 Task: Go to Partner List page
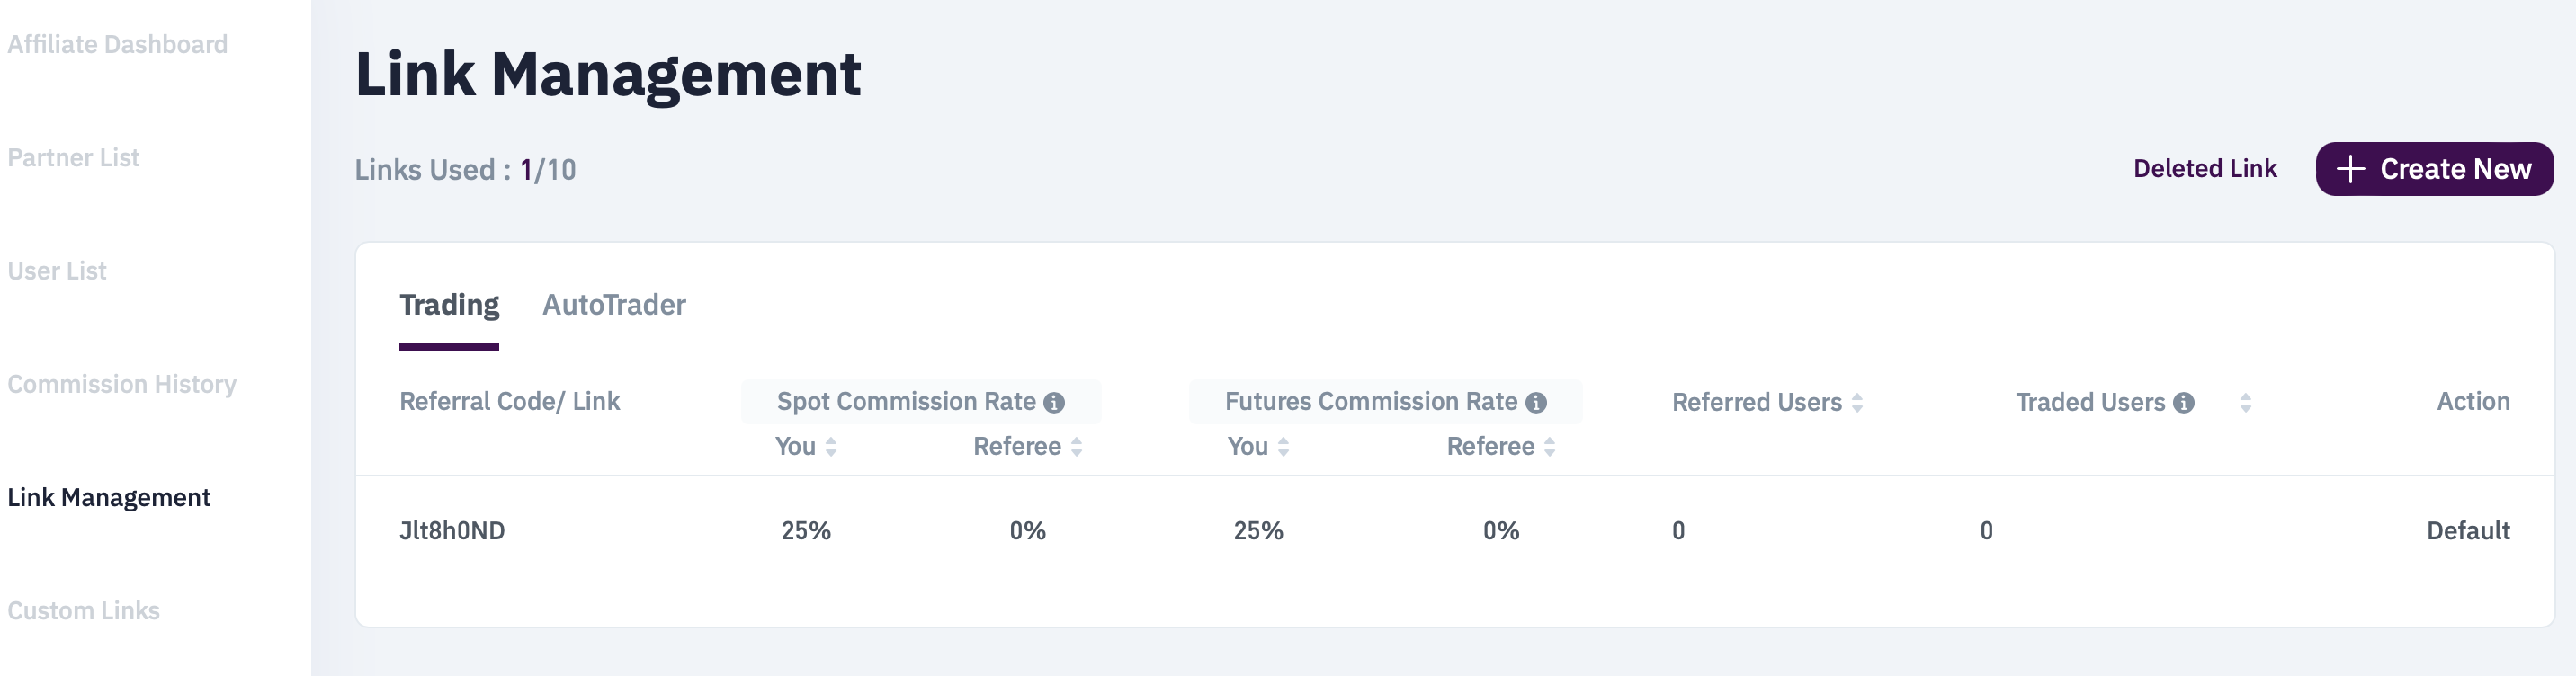click(73, 158)
